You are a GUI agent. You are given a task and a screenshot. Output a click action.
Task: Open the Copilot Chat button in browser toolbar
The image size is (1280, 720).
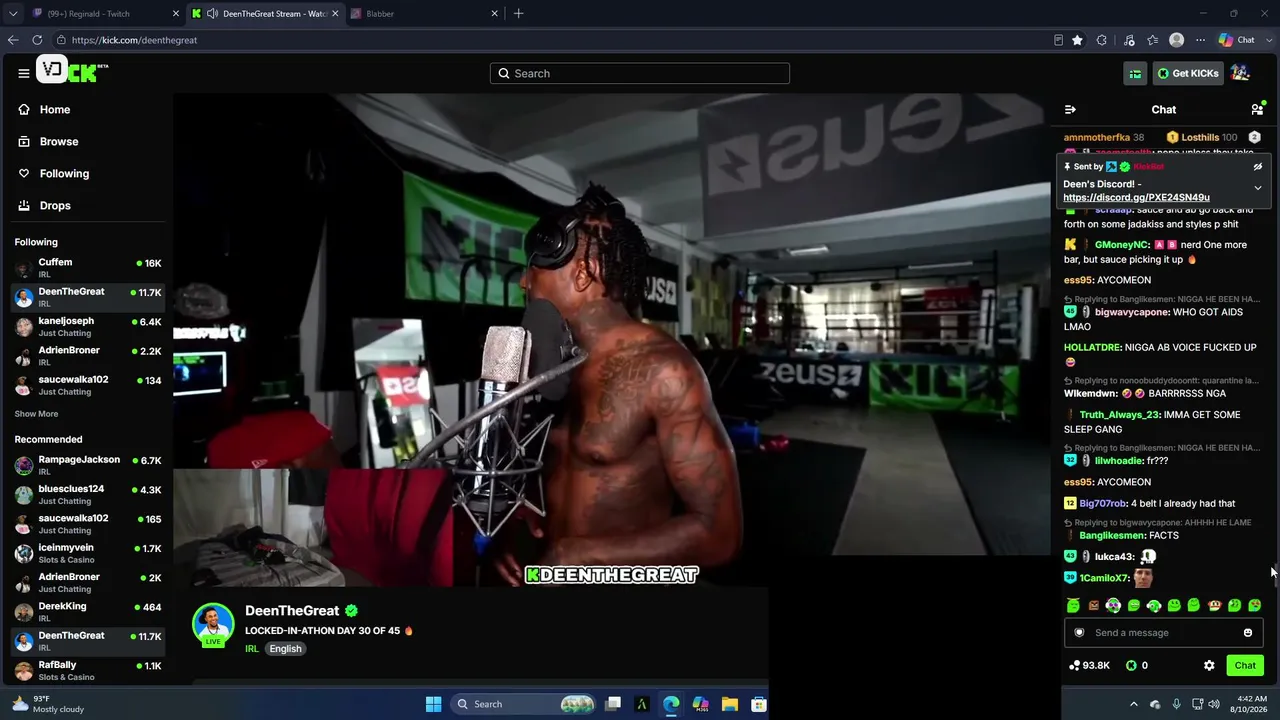[1237, 40]
